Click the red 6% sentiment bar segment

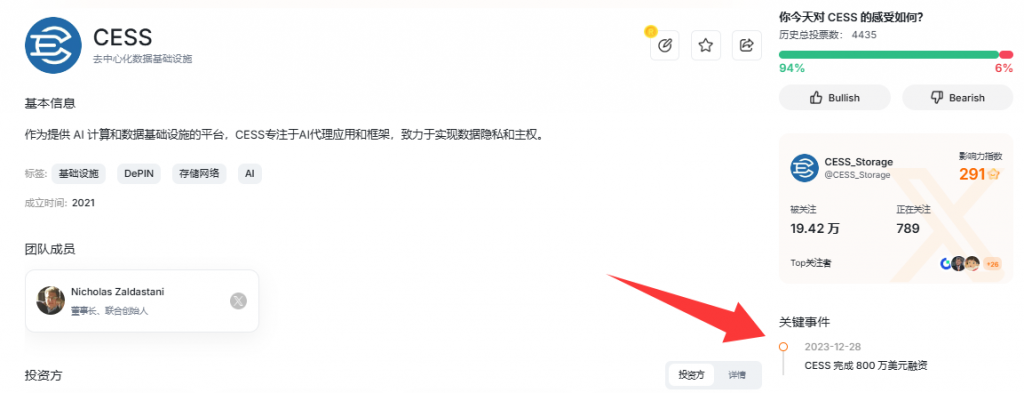(1006, 55)
